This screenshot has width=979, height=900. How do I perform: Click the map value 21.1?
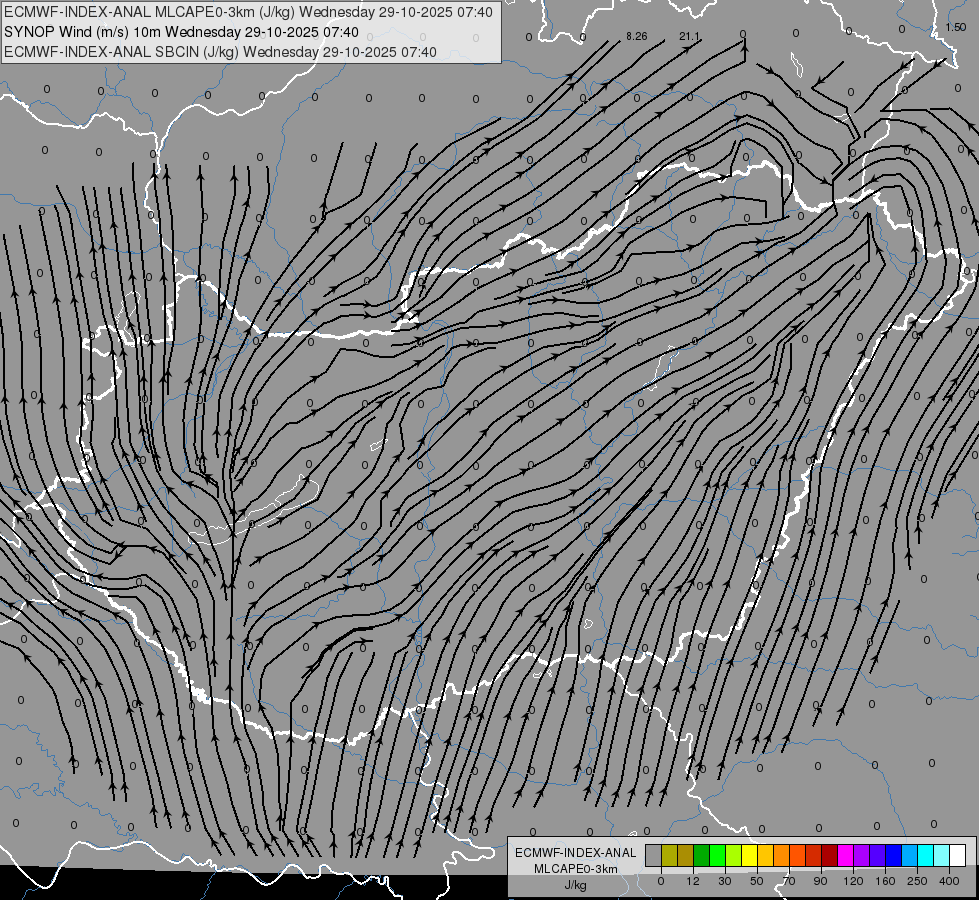coord(689,36)
